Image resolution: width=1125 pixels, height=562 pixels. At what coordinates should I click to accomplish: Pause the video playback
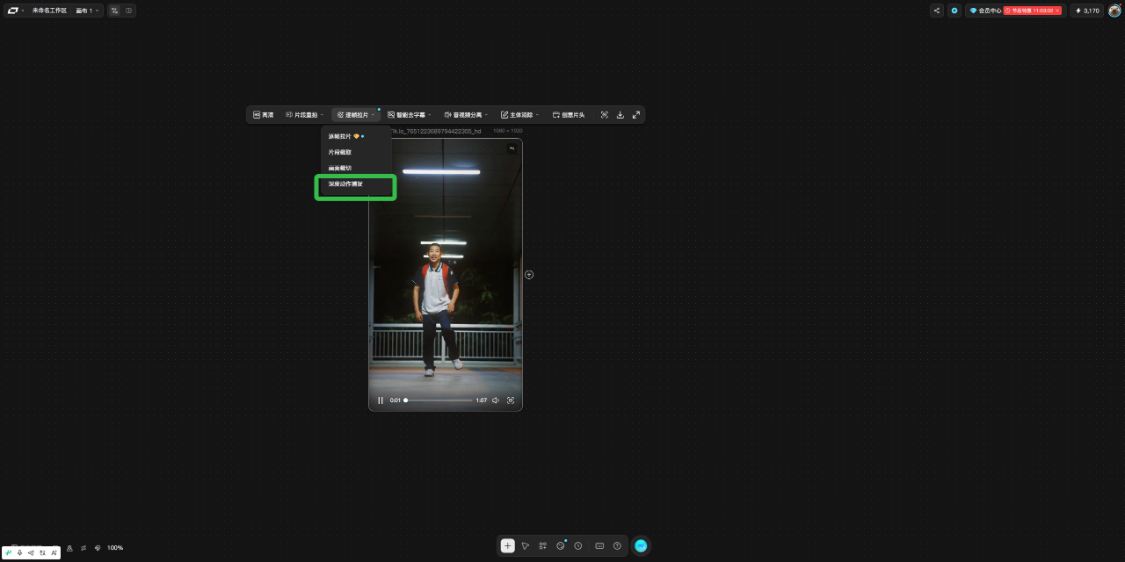pyautogui.click(x=380, y=401)
